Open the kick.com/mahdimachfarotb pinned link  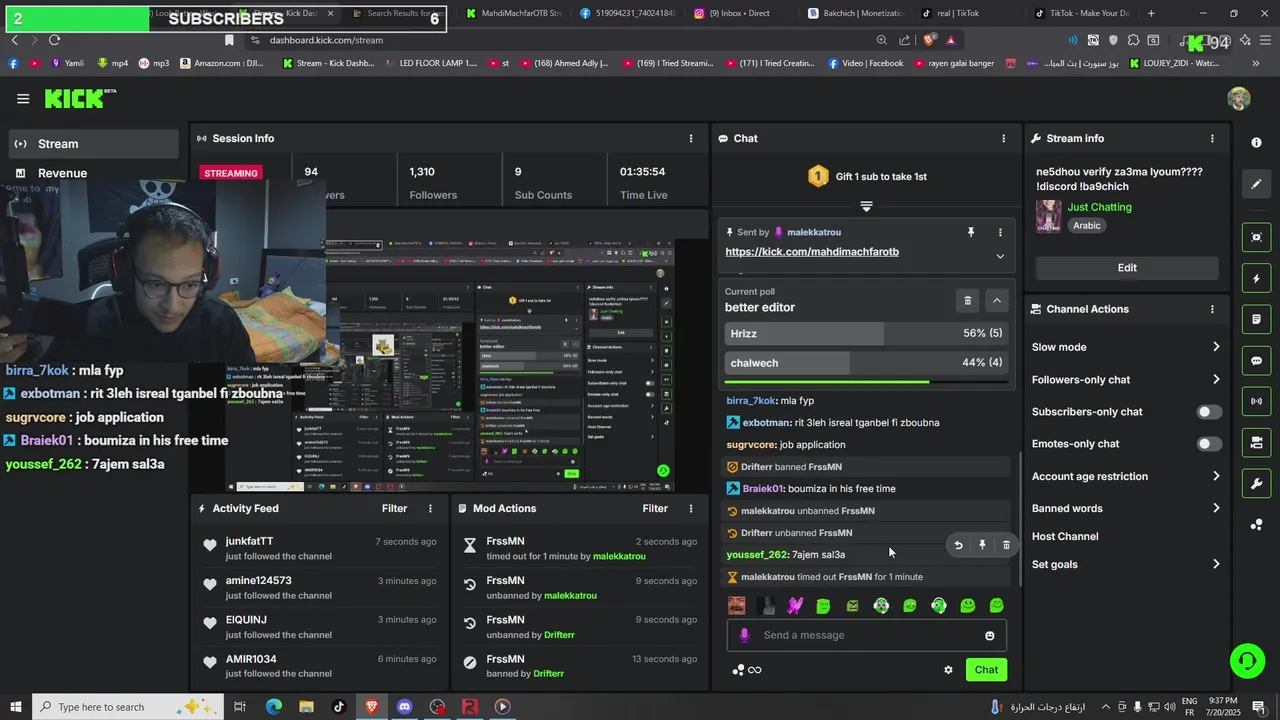coord(812,252)
